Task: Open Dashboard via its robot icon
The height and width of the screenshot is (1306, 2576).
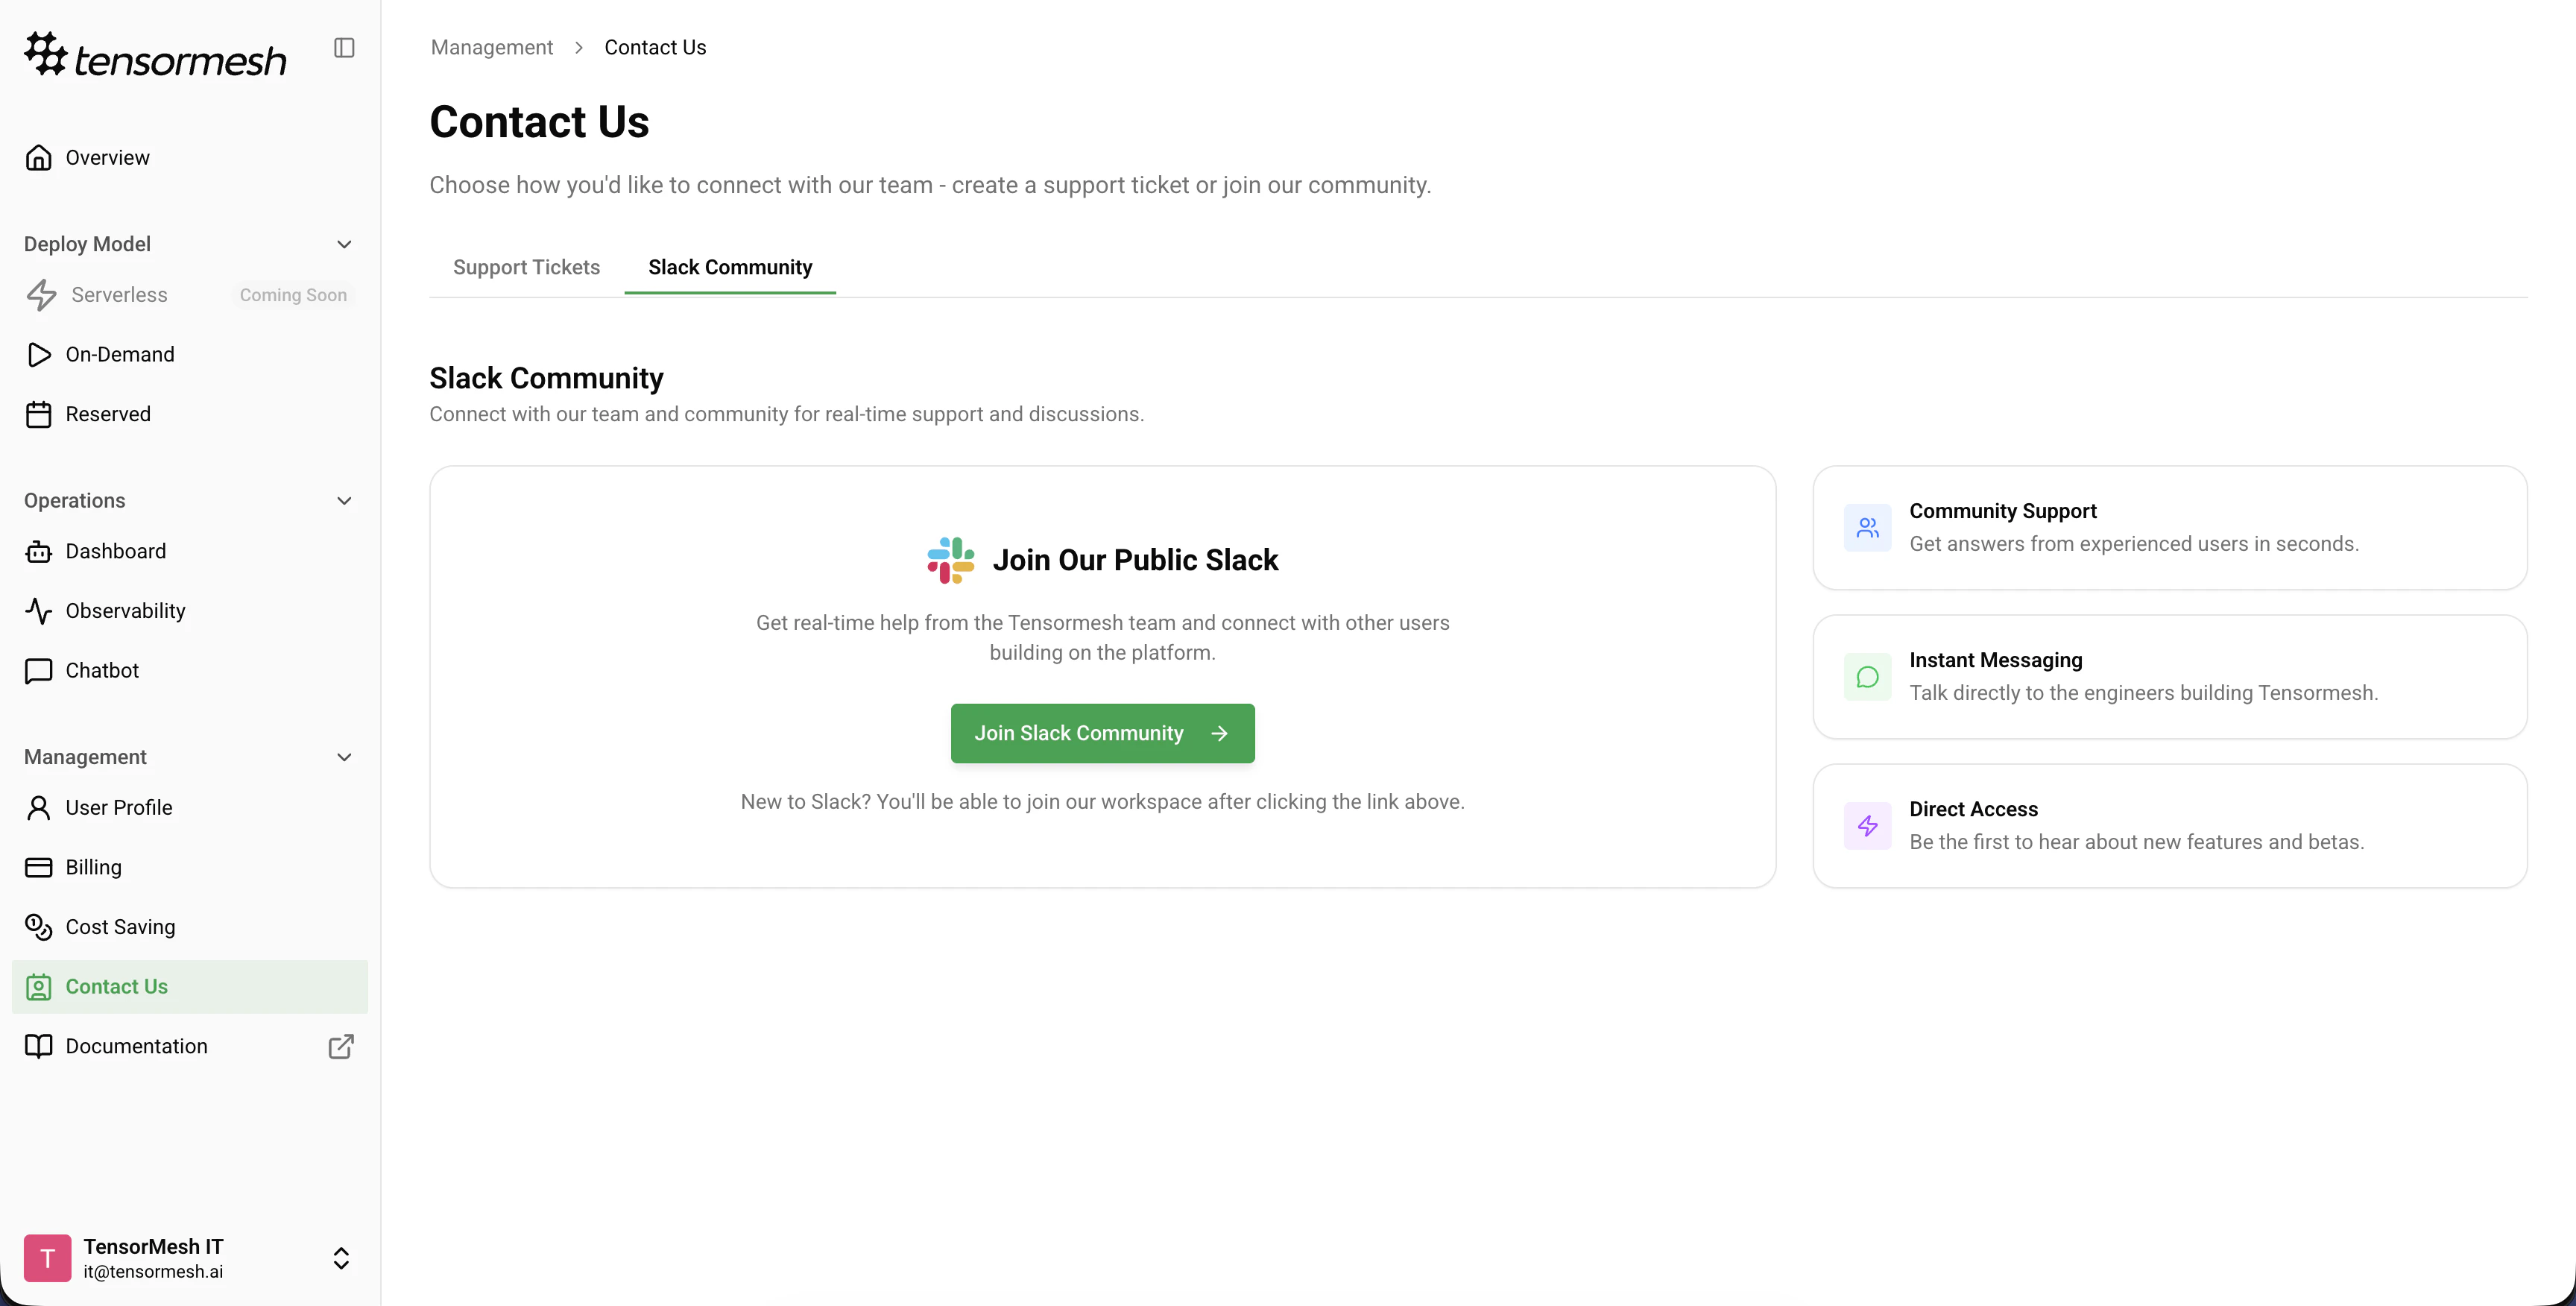Action: (39, 552)
